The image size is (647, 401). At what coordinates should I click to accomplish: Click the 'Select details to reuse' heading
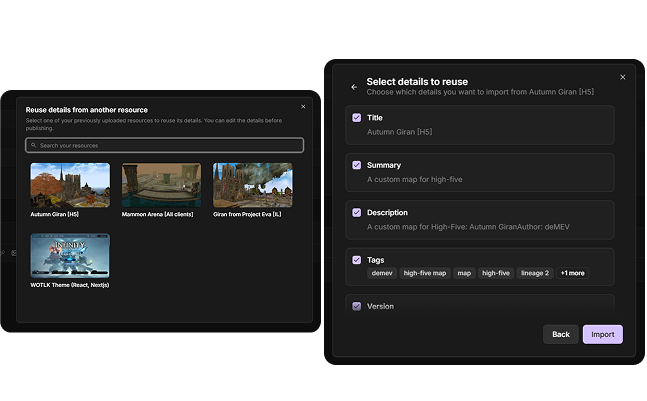click(417, 82)
